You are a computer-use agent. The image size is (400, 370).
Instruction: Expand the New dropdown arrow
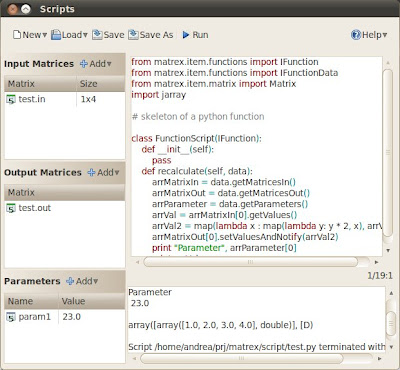click(x=44, y=35)
